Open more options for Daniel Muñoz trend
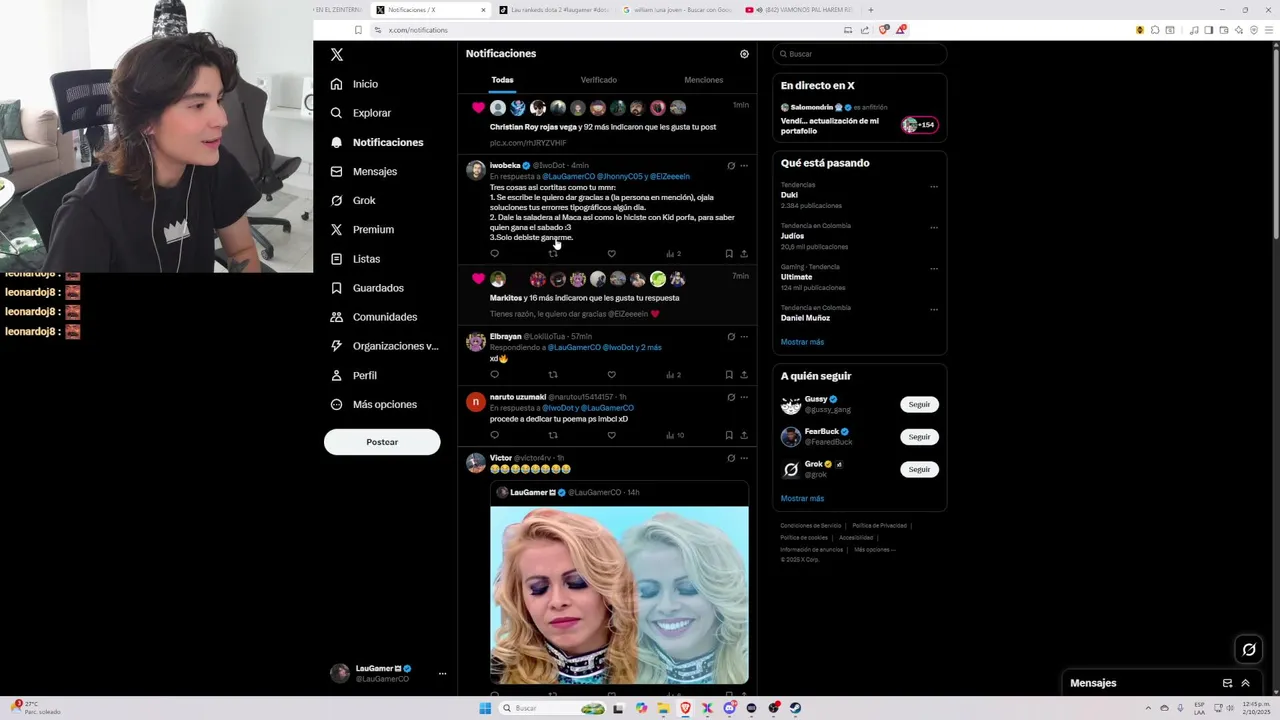The height and width of the screenshot is (720, 1280). click(934, 310)
